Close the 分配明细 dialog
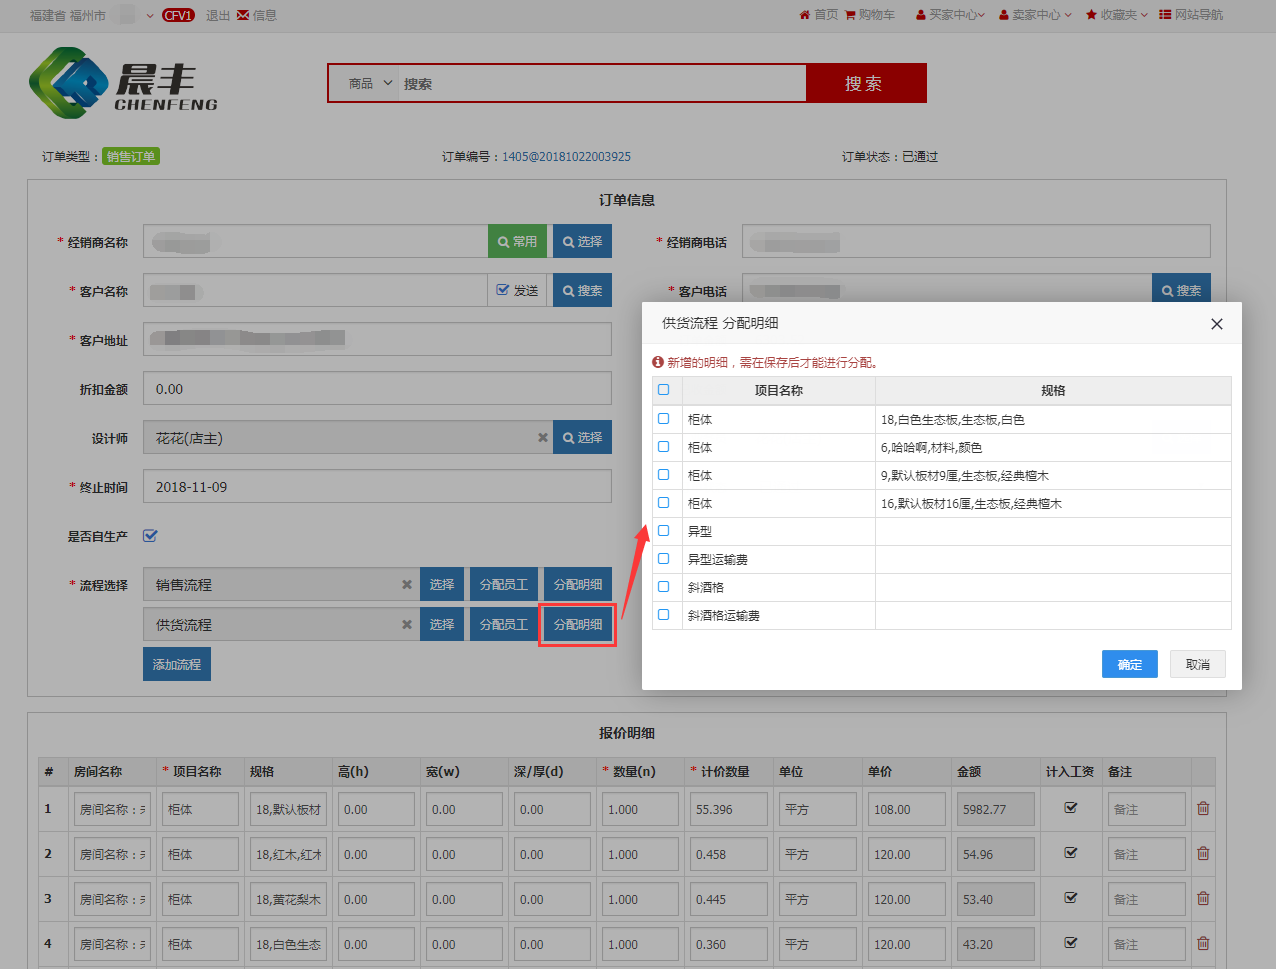Screen dimensions: 1276x969 point(1216,324)
